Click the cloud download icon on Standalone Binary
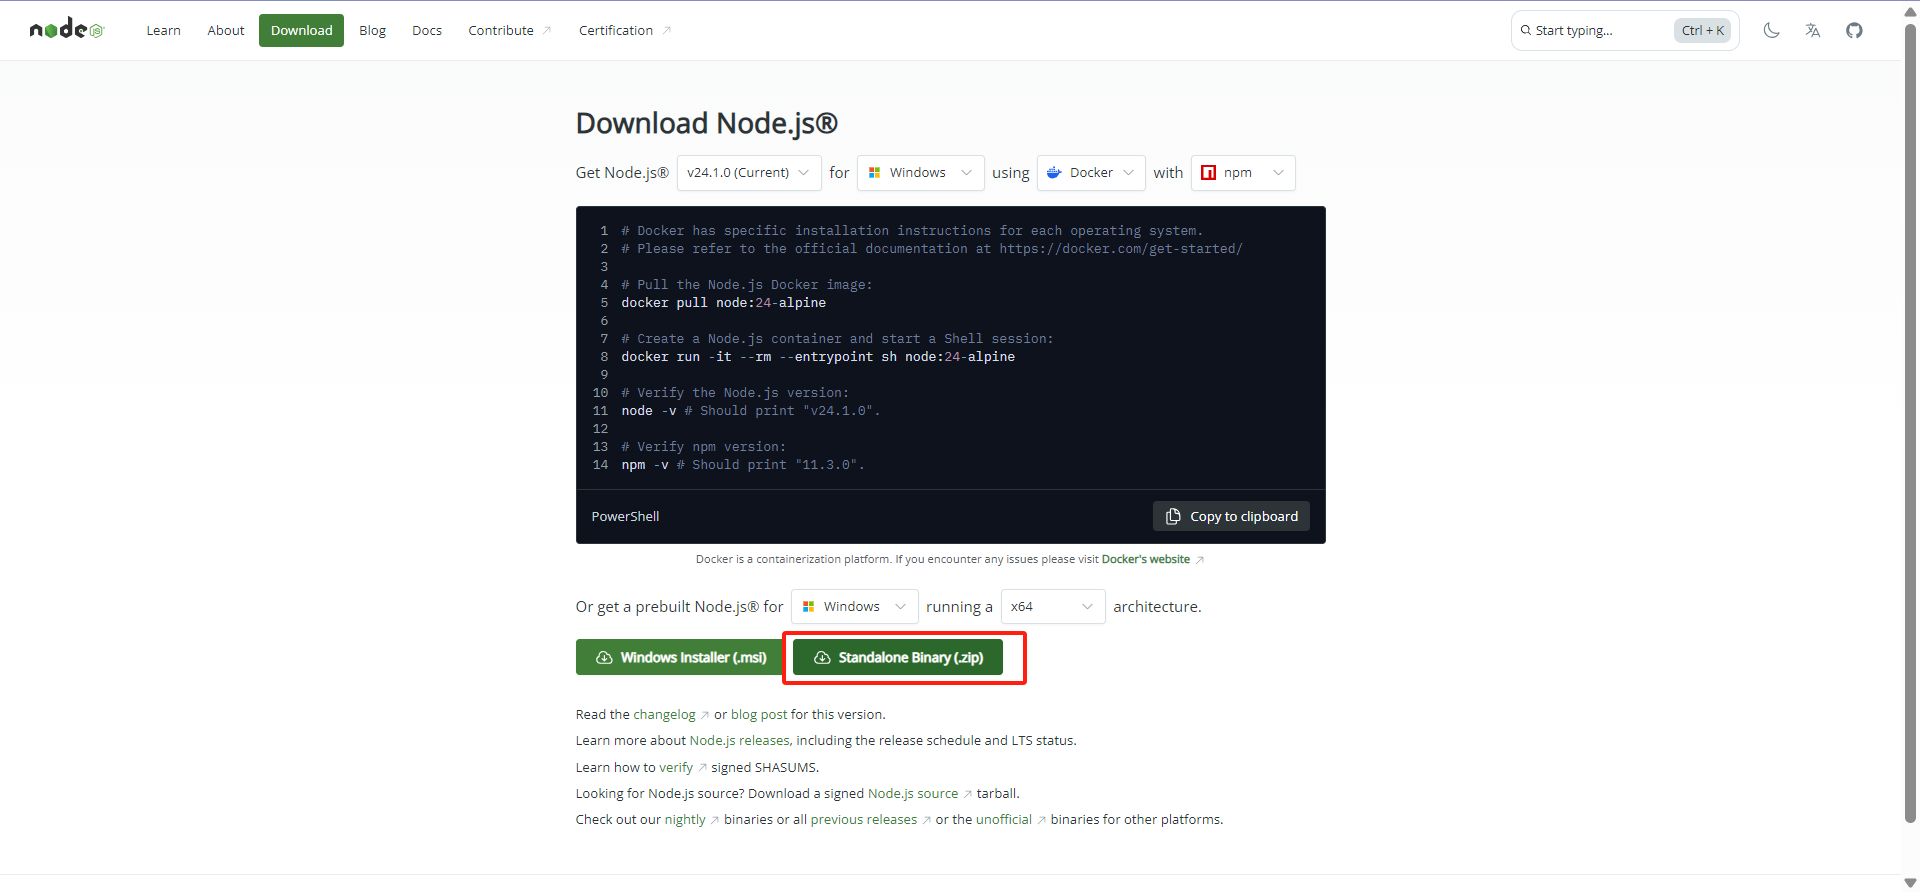This screenshot has width=1920, height=892. 822,657
